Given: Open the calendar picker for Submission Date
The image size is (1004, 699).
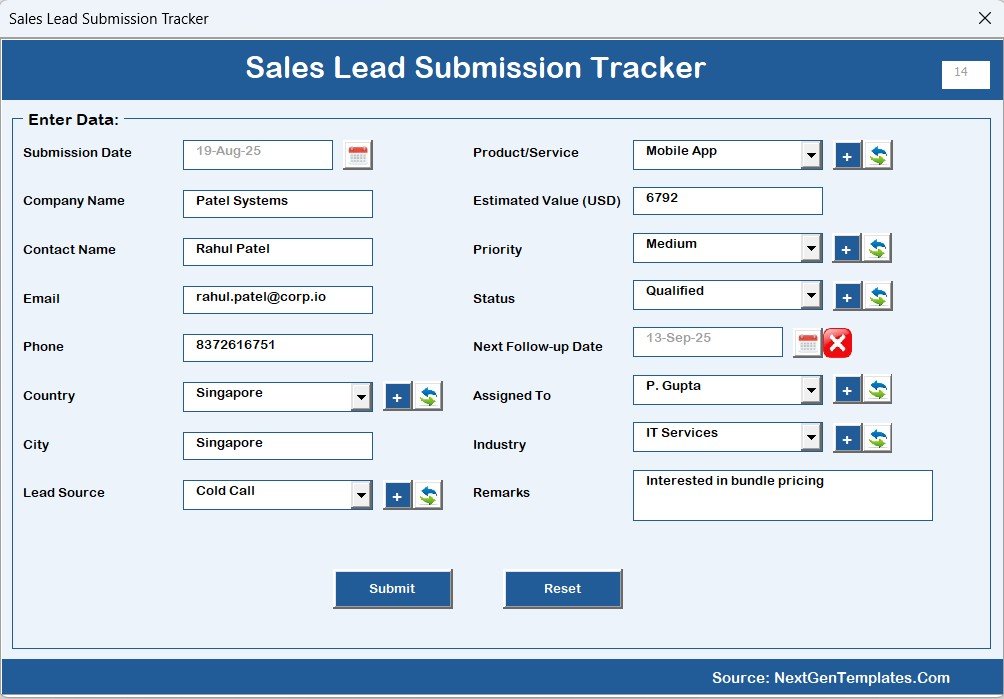Looking at the screenshot, I should [357, 154].
